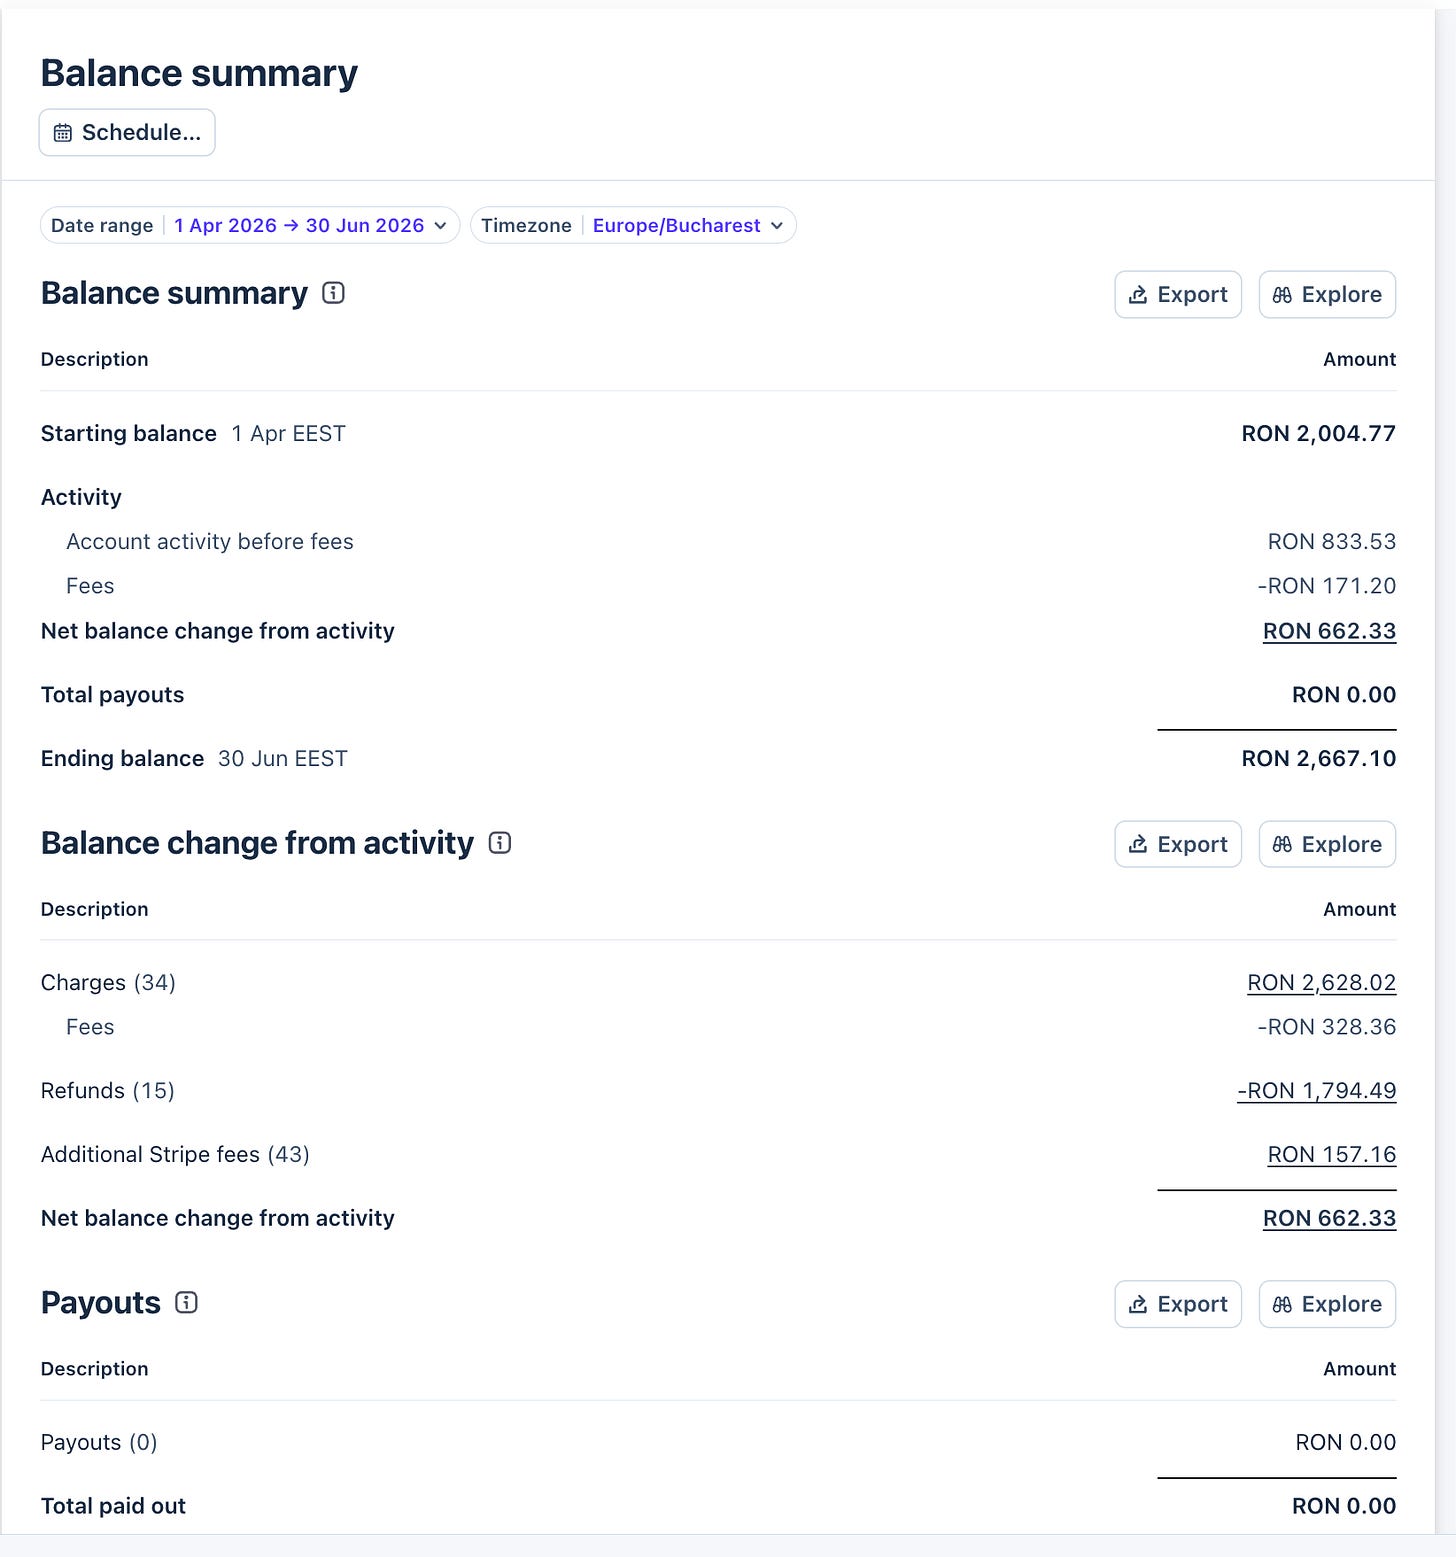Click the -RON 171.20 fees amount
1456x1557 pixels.
[x=1326, y=586]
